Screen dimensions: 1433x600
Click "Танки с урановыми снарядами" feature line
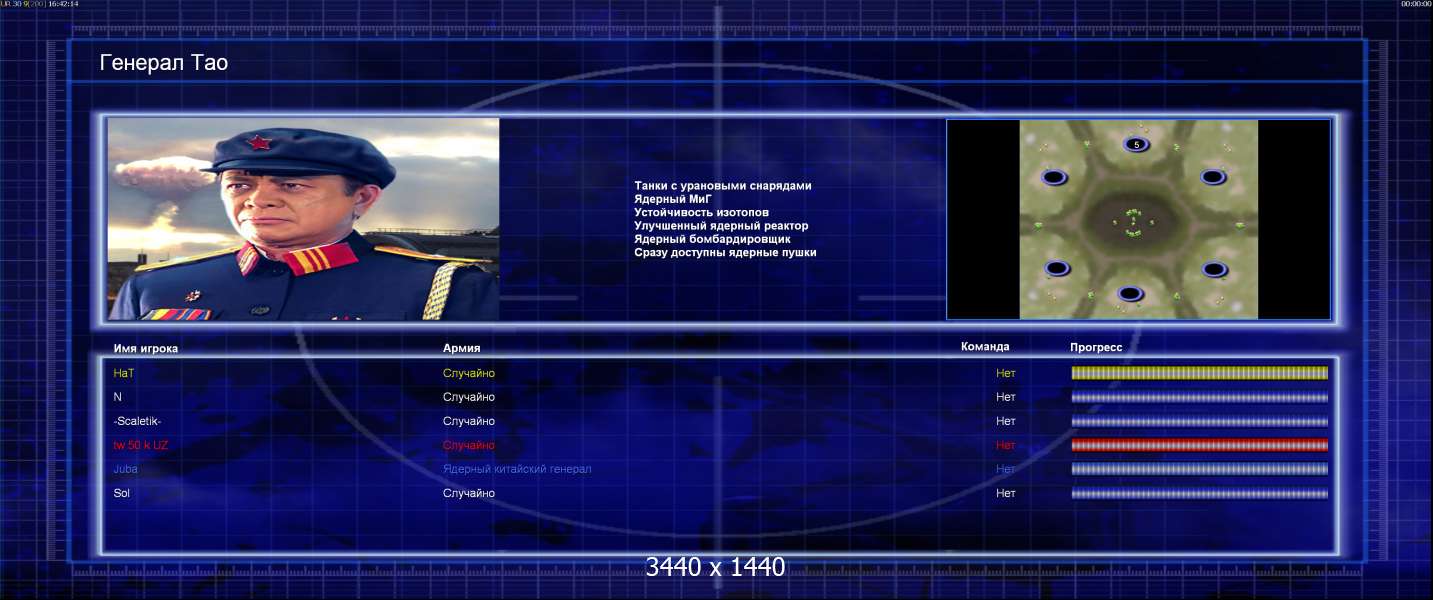point(723,186)
